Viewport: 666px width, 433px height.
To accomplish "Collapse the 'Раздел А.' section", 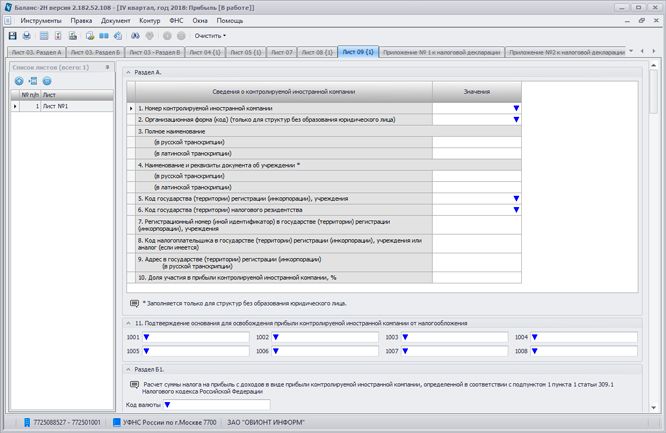I will tap(128, 73).
